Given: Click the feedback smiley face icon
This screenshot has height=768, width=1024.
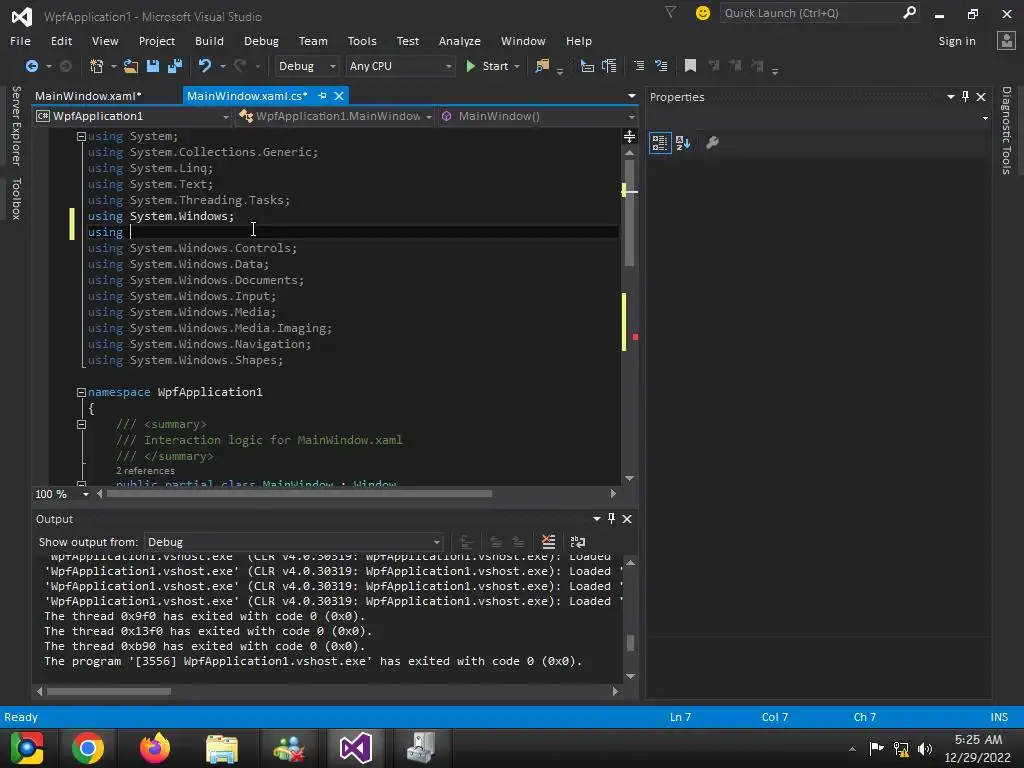Looking at the screenshot, I should 703,13.
